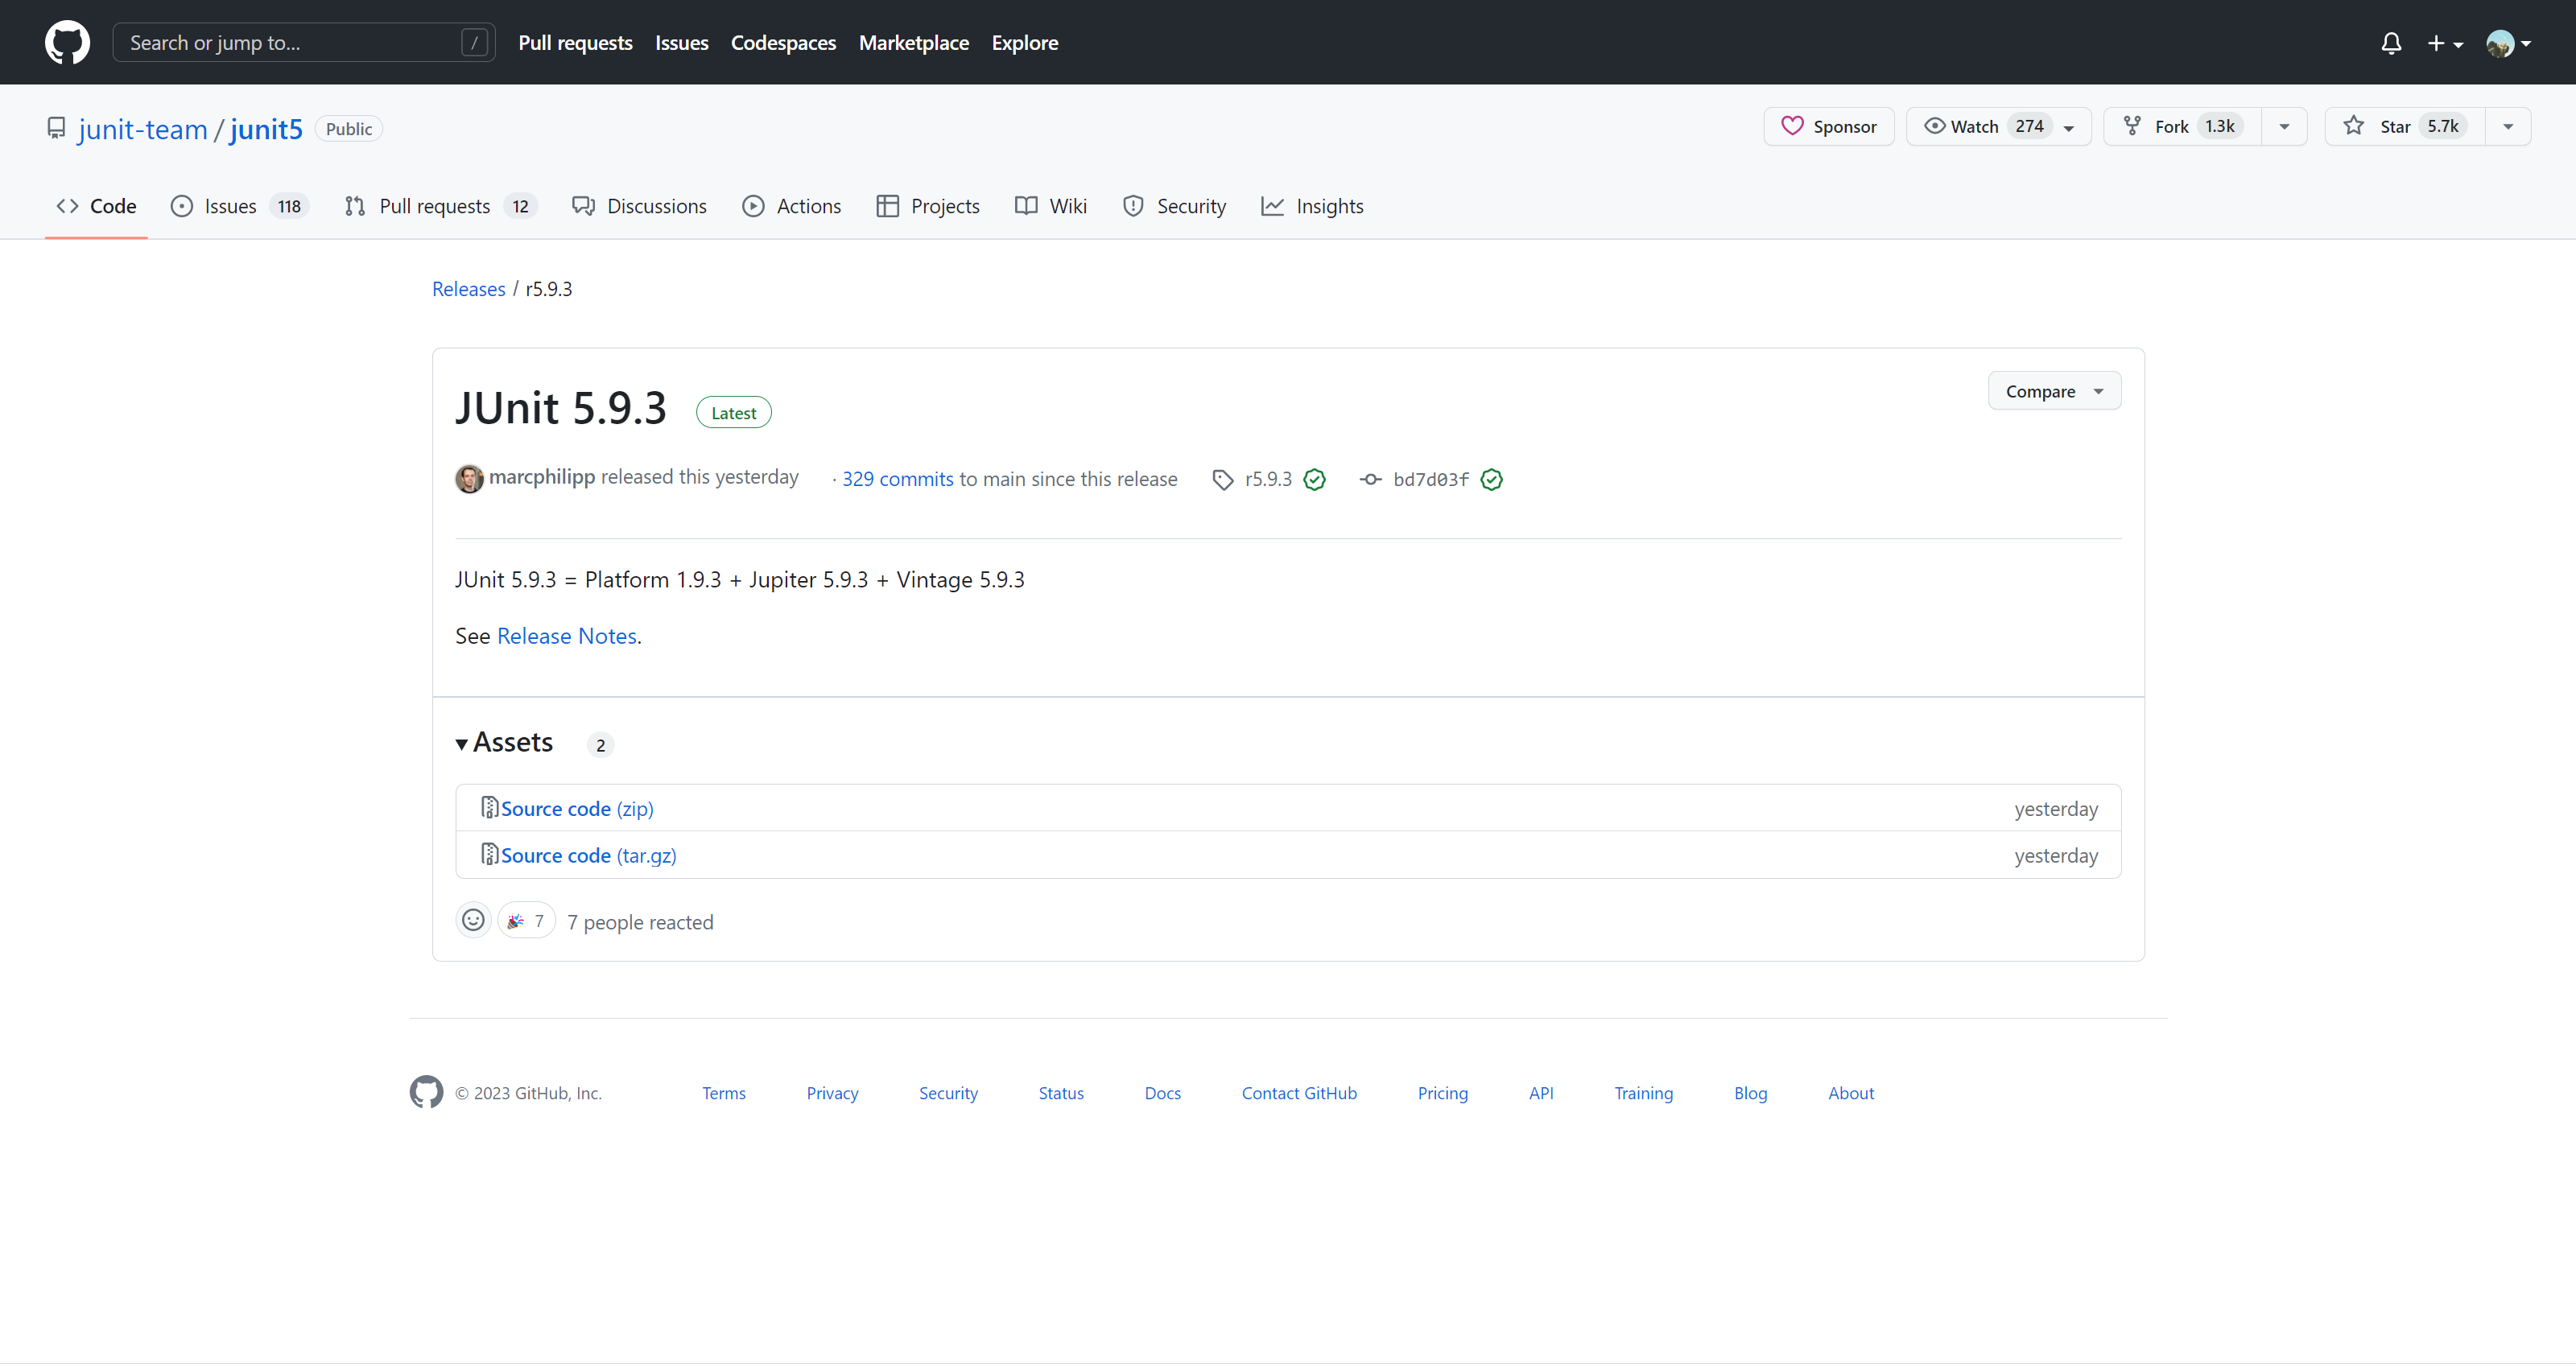Viewport: 2576px width, 1364px height.
Task: Open Marketplace in the top header
Action: (913, 43)
